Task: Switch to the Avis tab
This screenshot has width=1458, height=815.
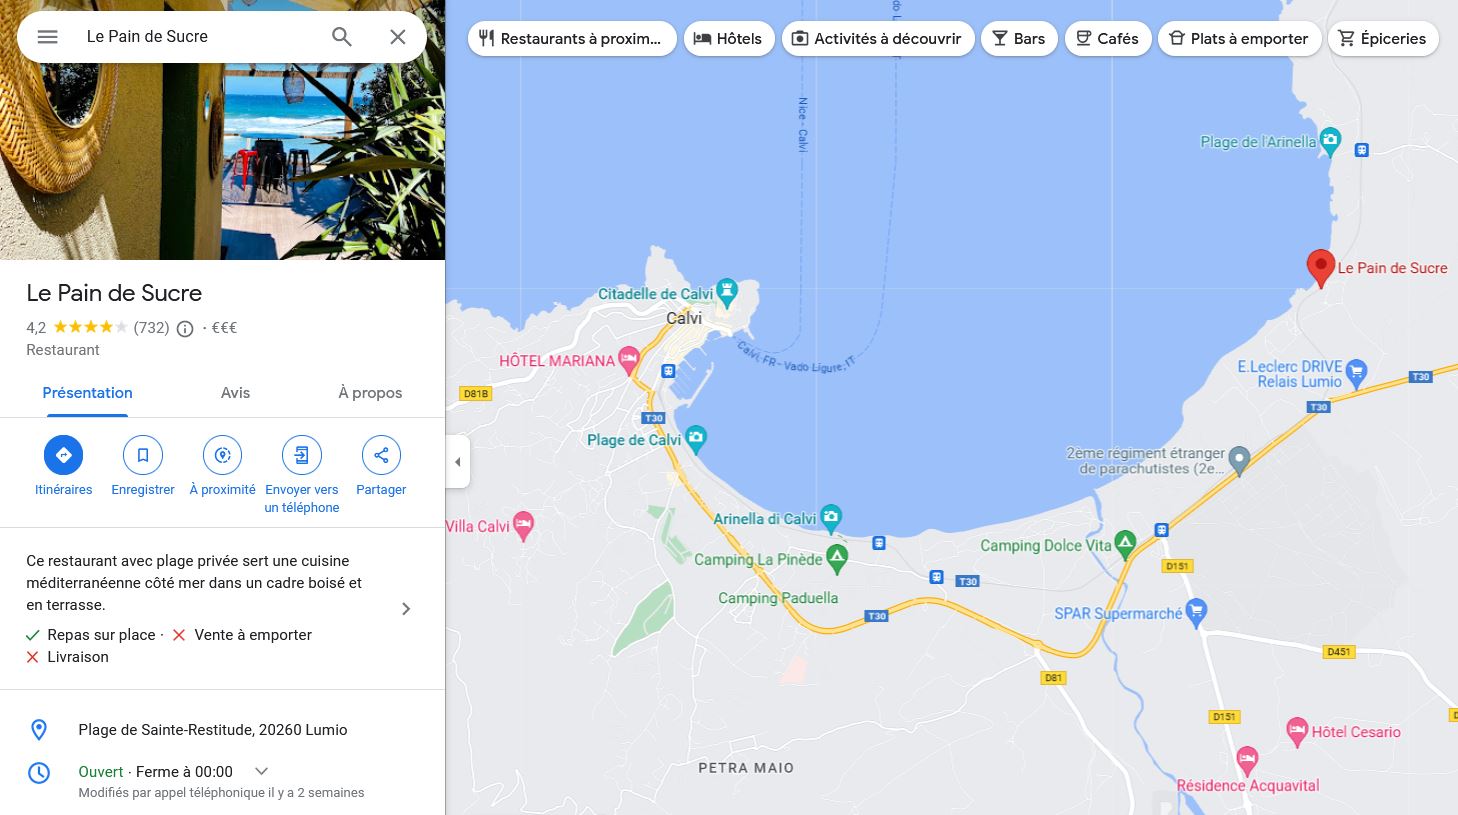Action: click(235, 393)
